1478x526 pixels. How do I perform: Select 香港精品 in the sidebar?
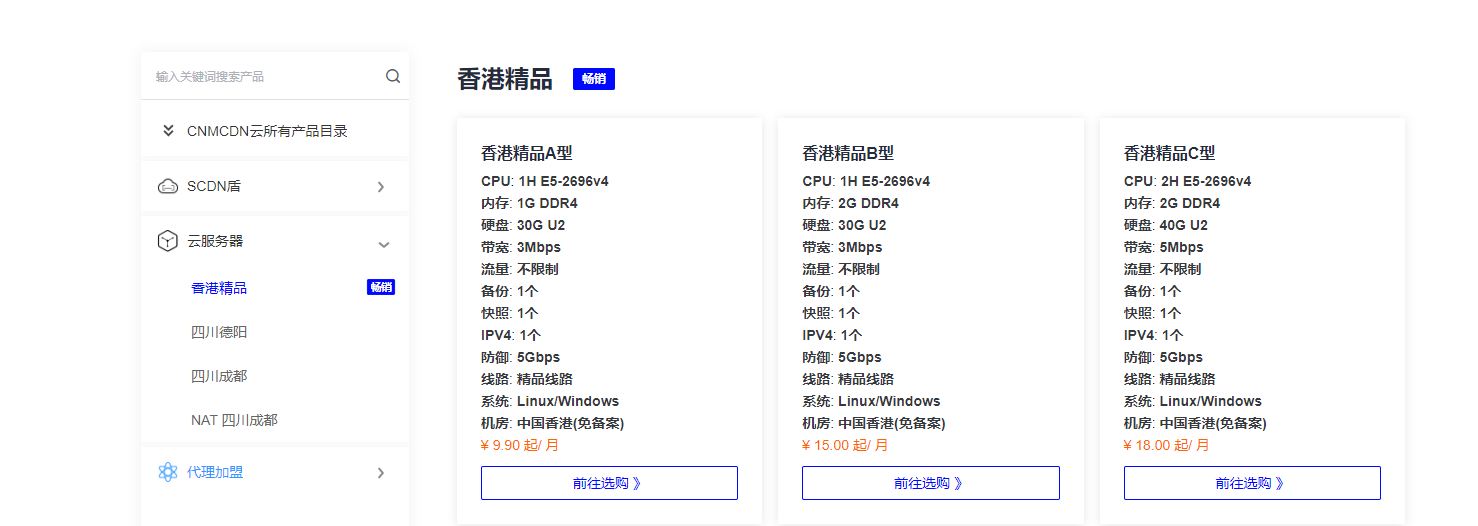[219, 288]
